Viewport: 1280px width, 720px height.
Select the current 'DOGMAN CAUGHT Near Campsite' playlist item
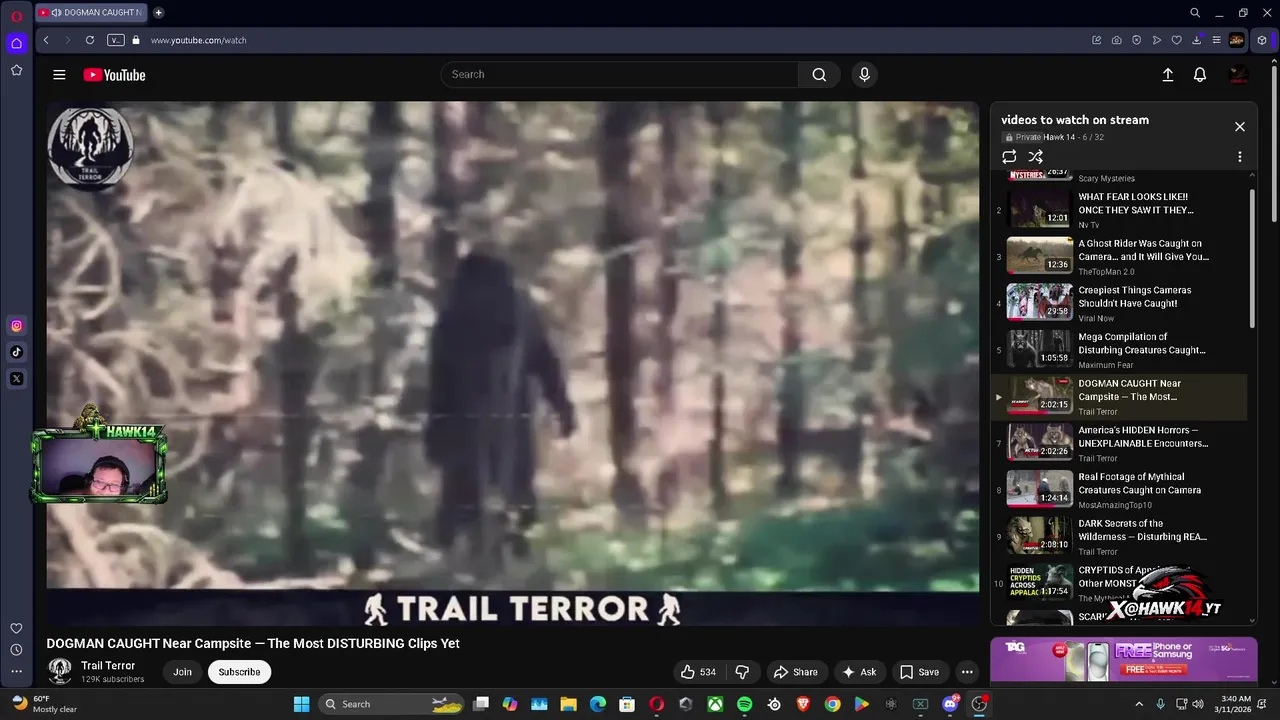1119,397
